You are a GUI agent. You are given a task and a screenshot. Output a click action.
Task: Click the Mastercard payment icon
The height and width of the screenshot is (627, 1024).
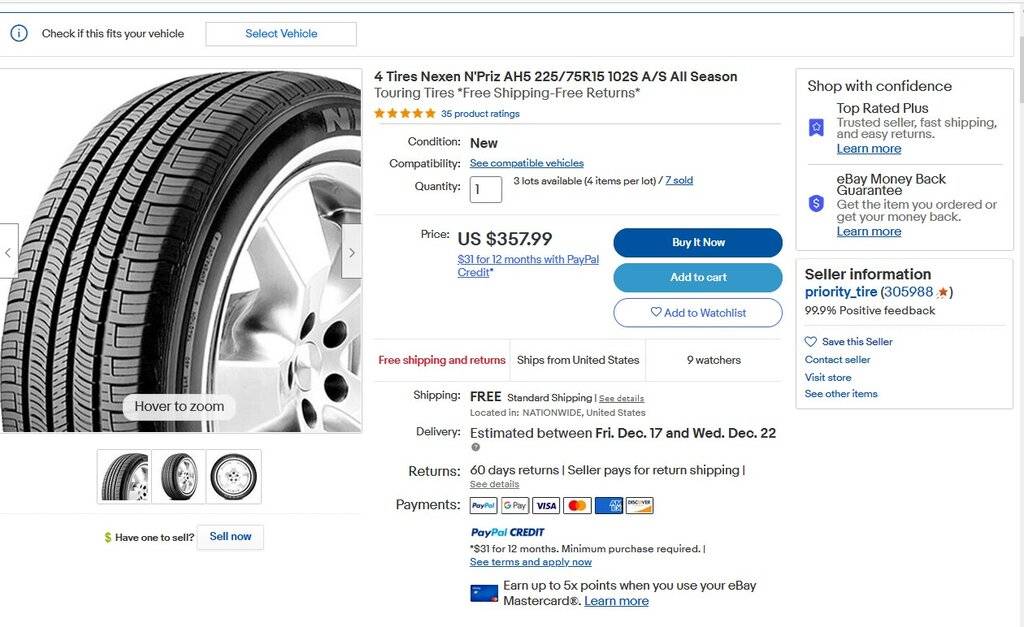coord(576,505)
